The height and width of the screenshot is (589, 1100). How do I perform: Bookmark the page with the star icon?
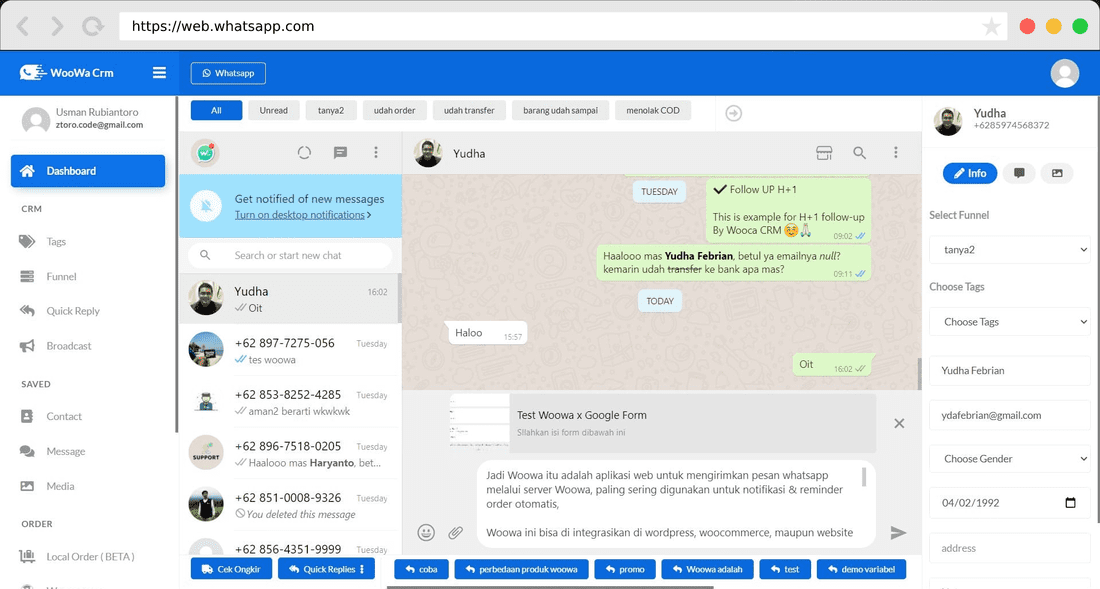pos(991,27)
